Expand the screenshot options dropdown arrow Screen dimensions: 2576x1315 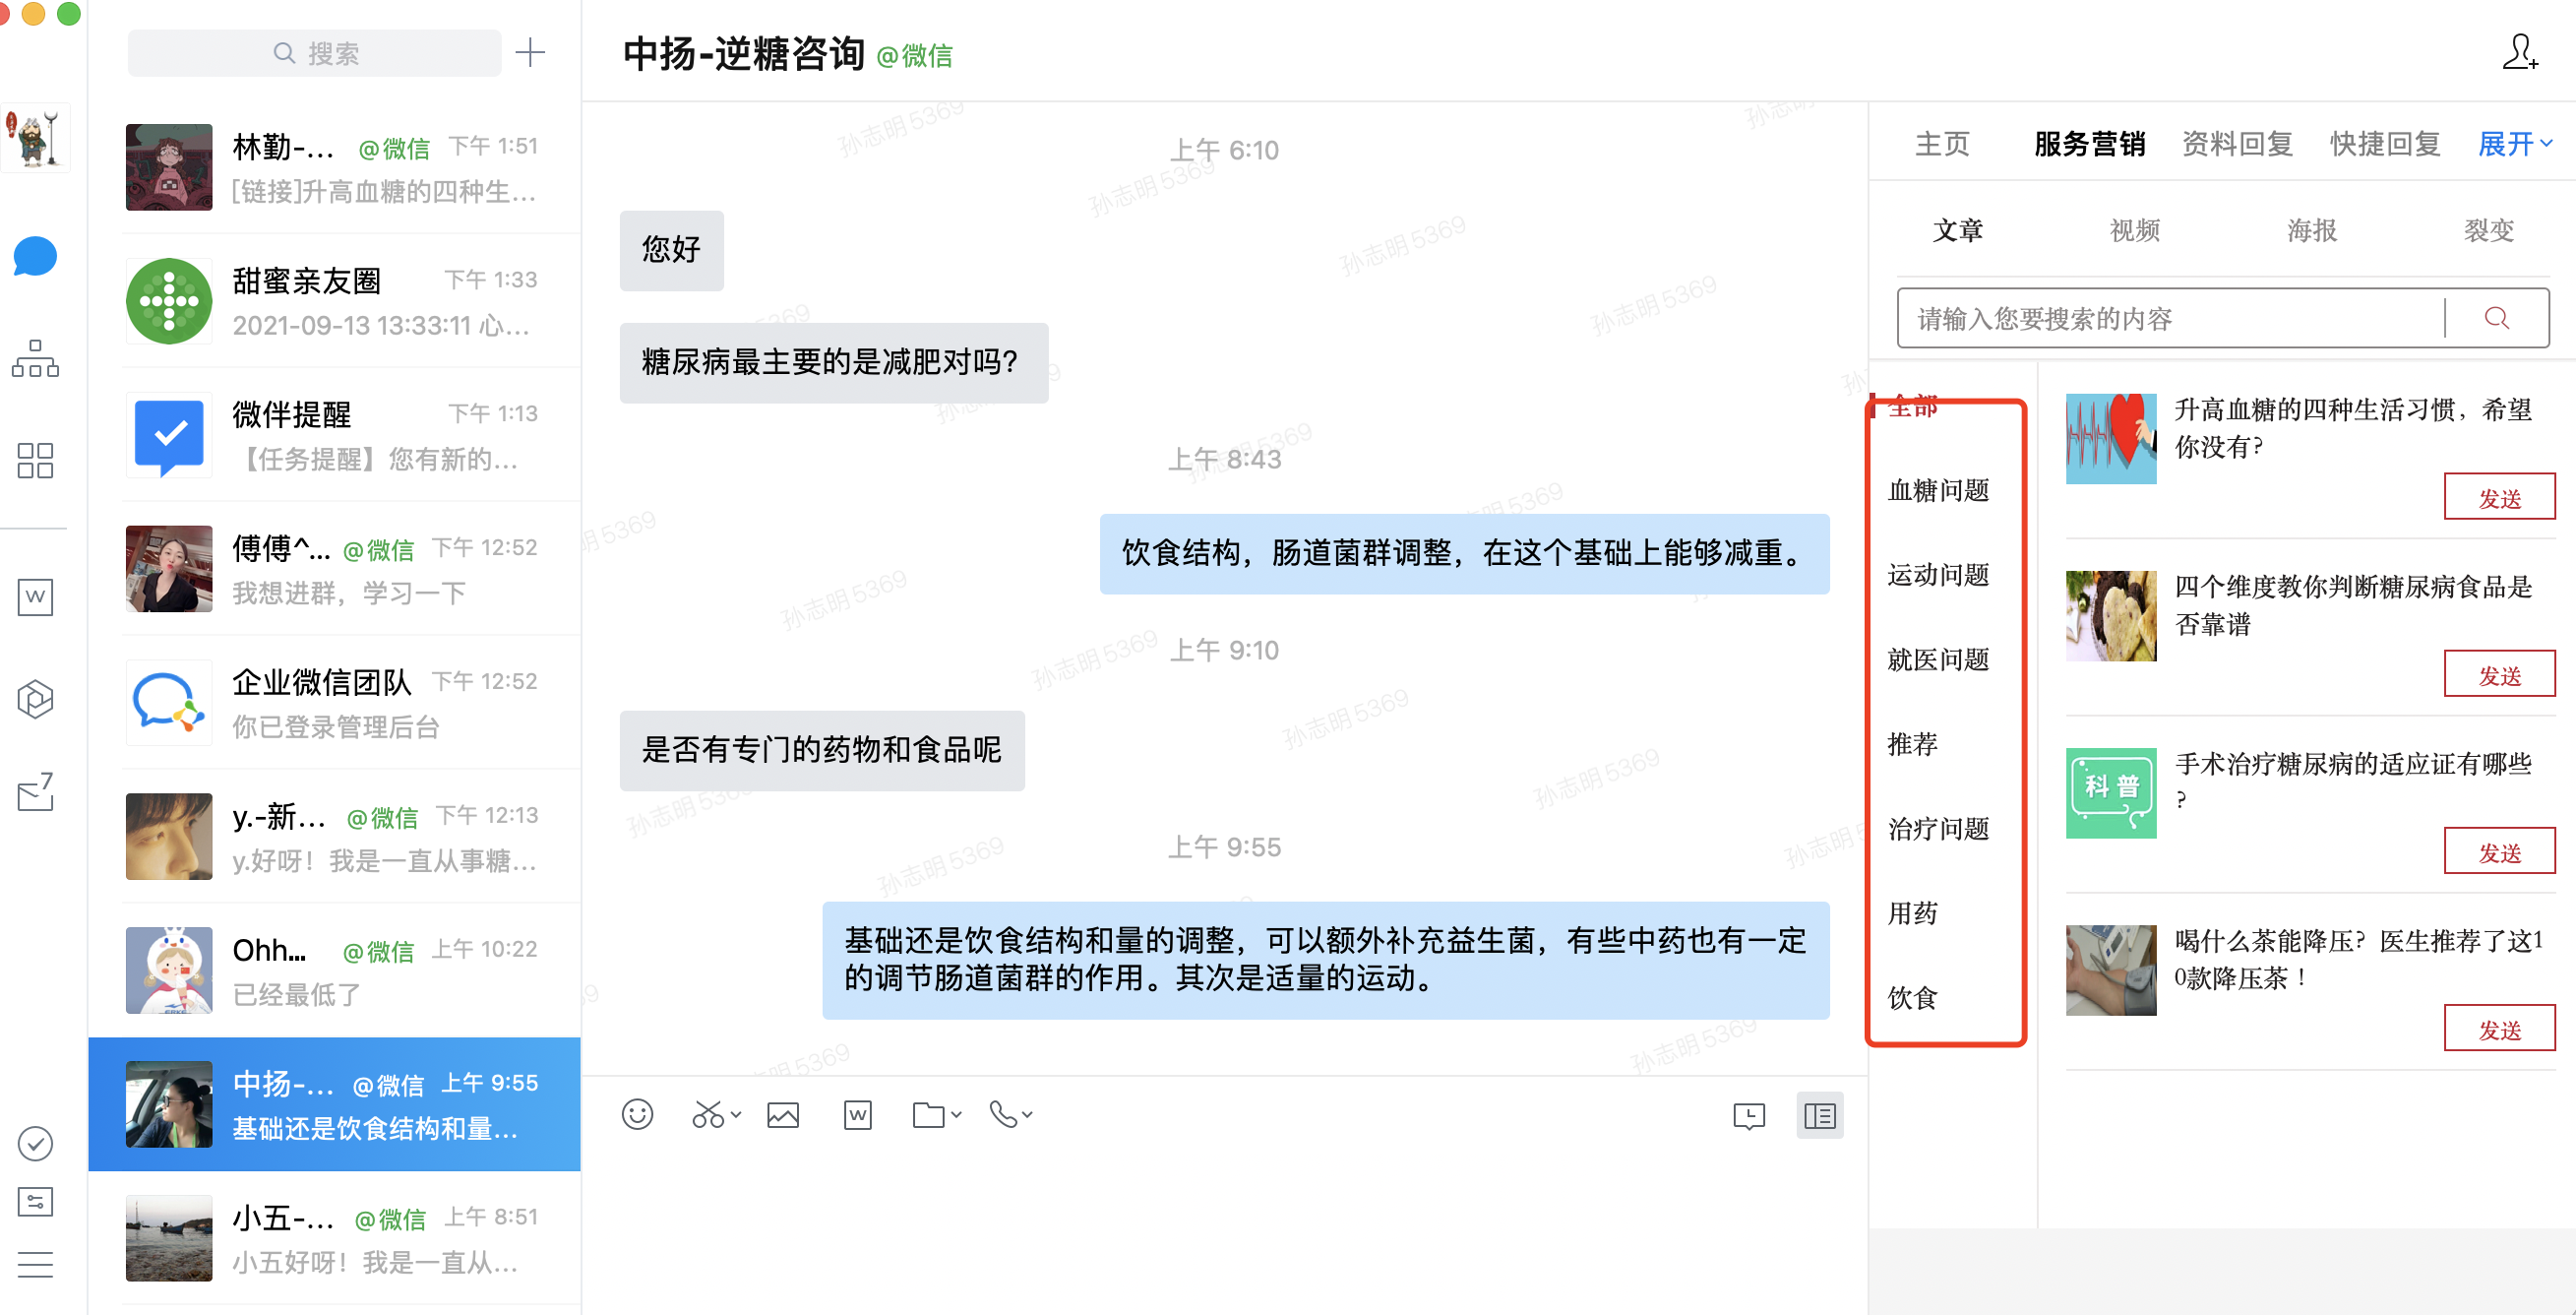point(736,1114)
